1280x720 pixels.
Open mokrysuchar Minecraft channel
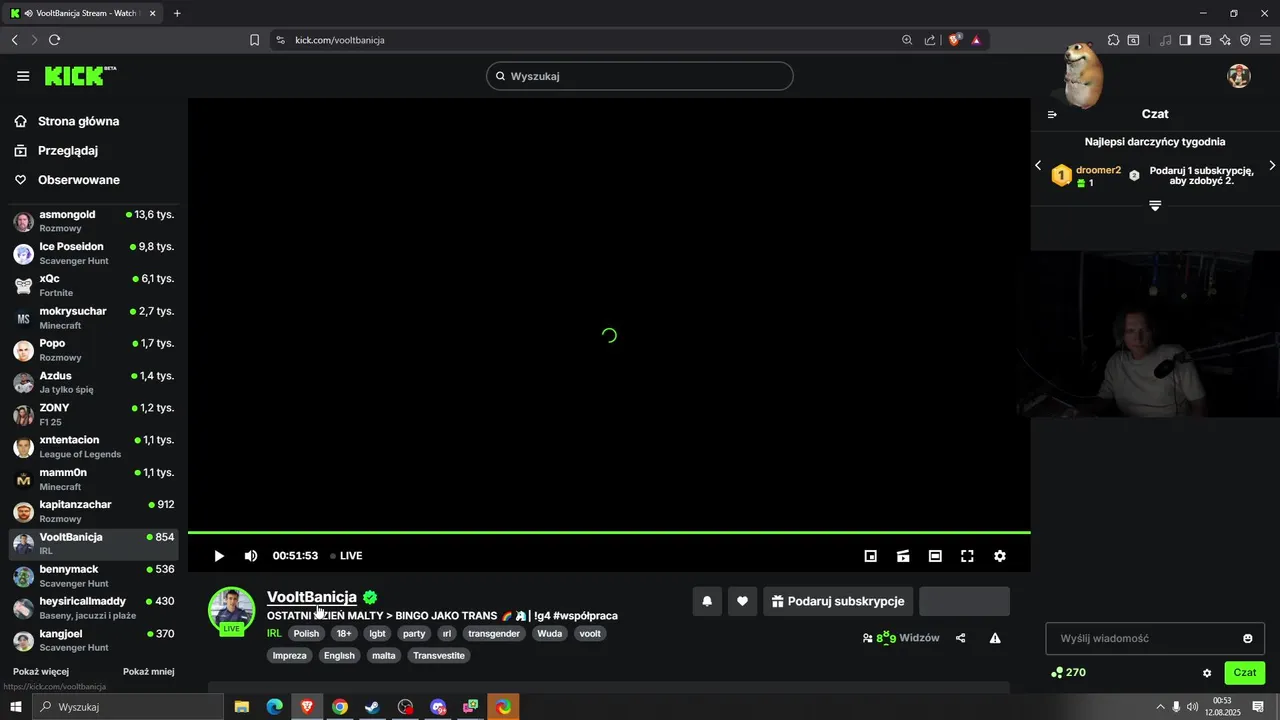94,318
